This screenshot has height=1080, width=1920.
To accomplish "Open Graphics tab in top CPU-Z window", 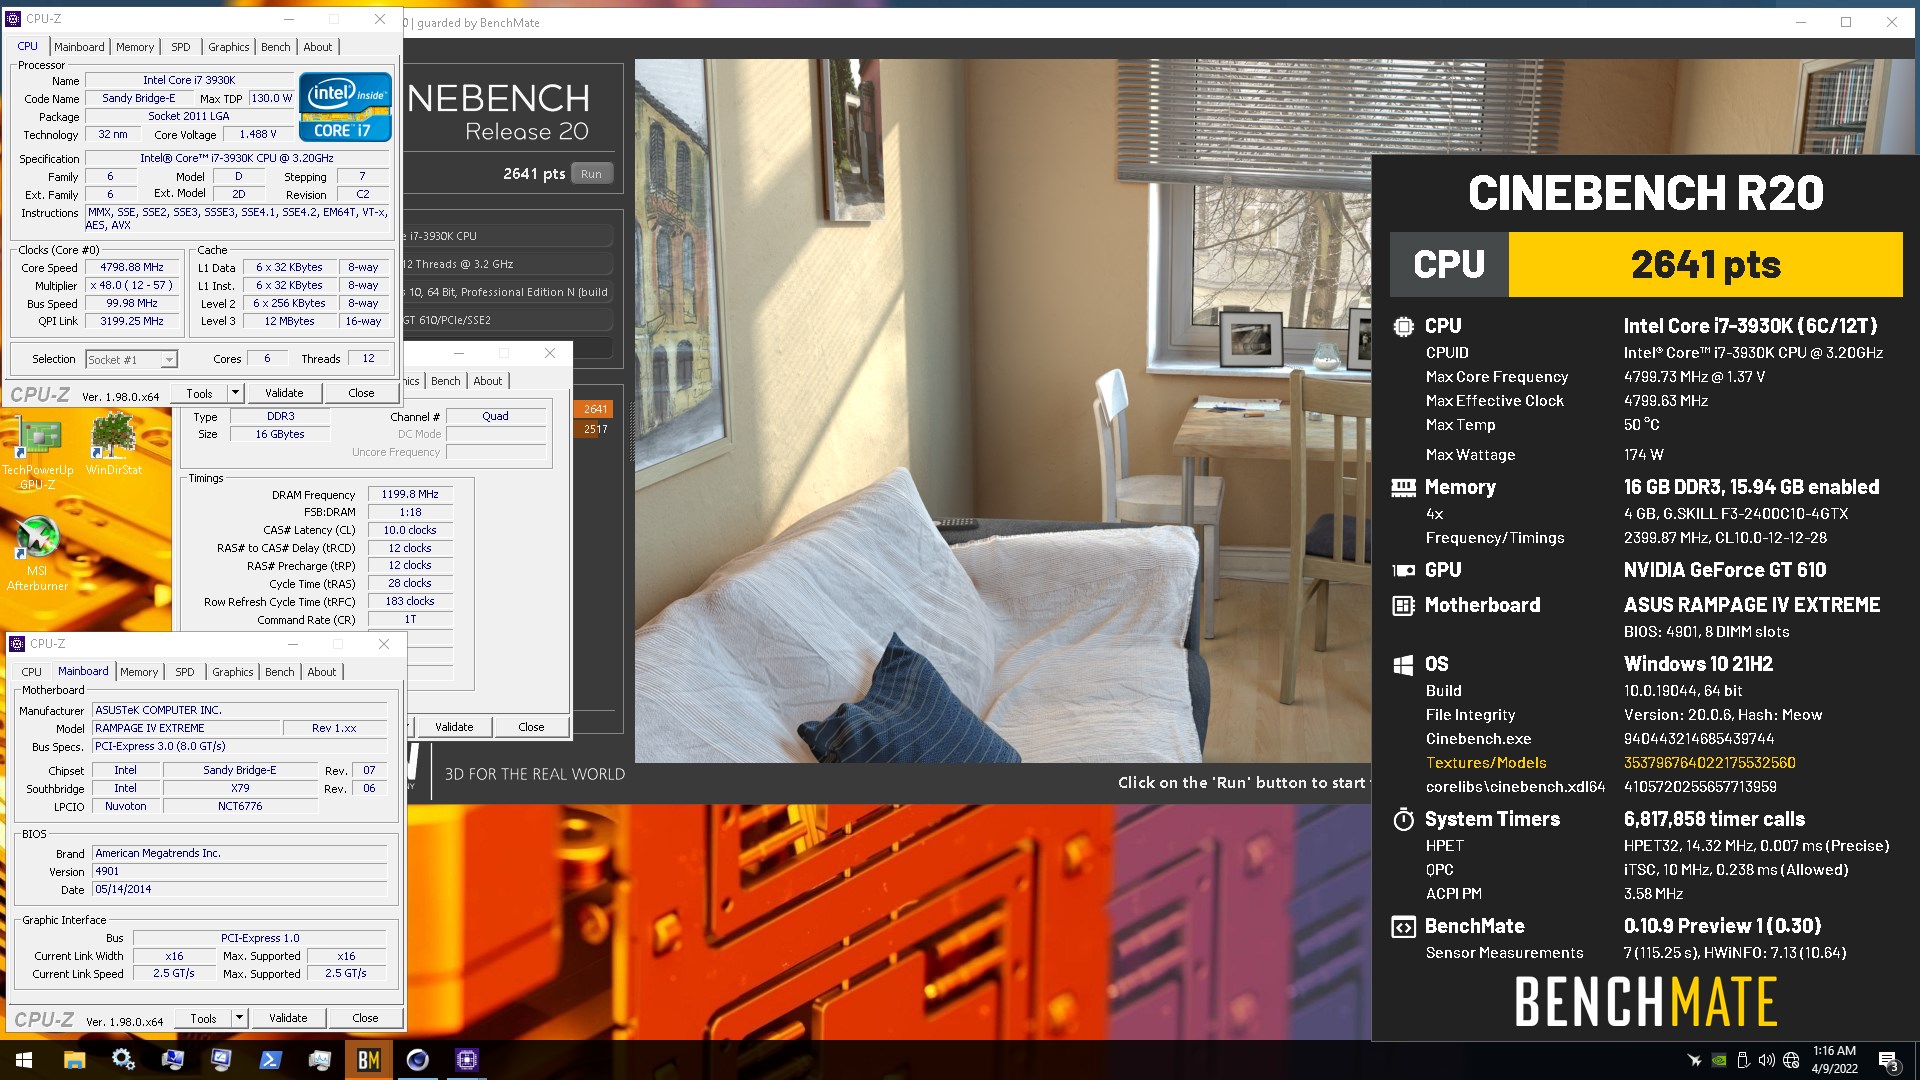I will click(228, 47).
